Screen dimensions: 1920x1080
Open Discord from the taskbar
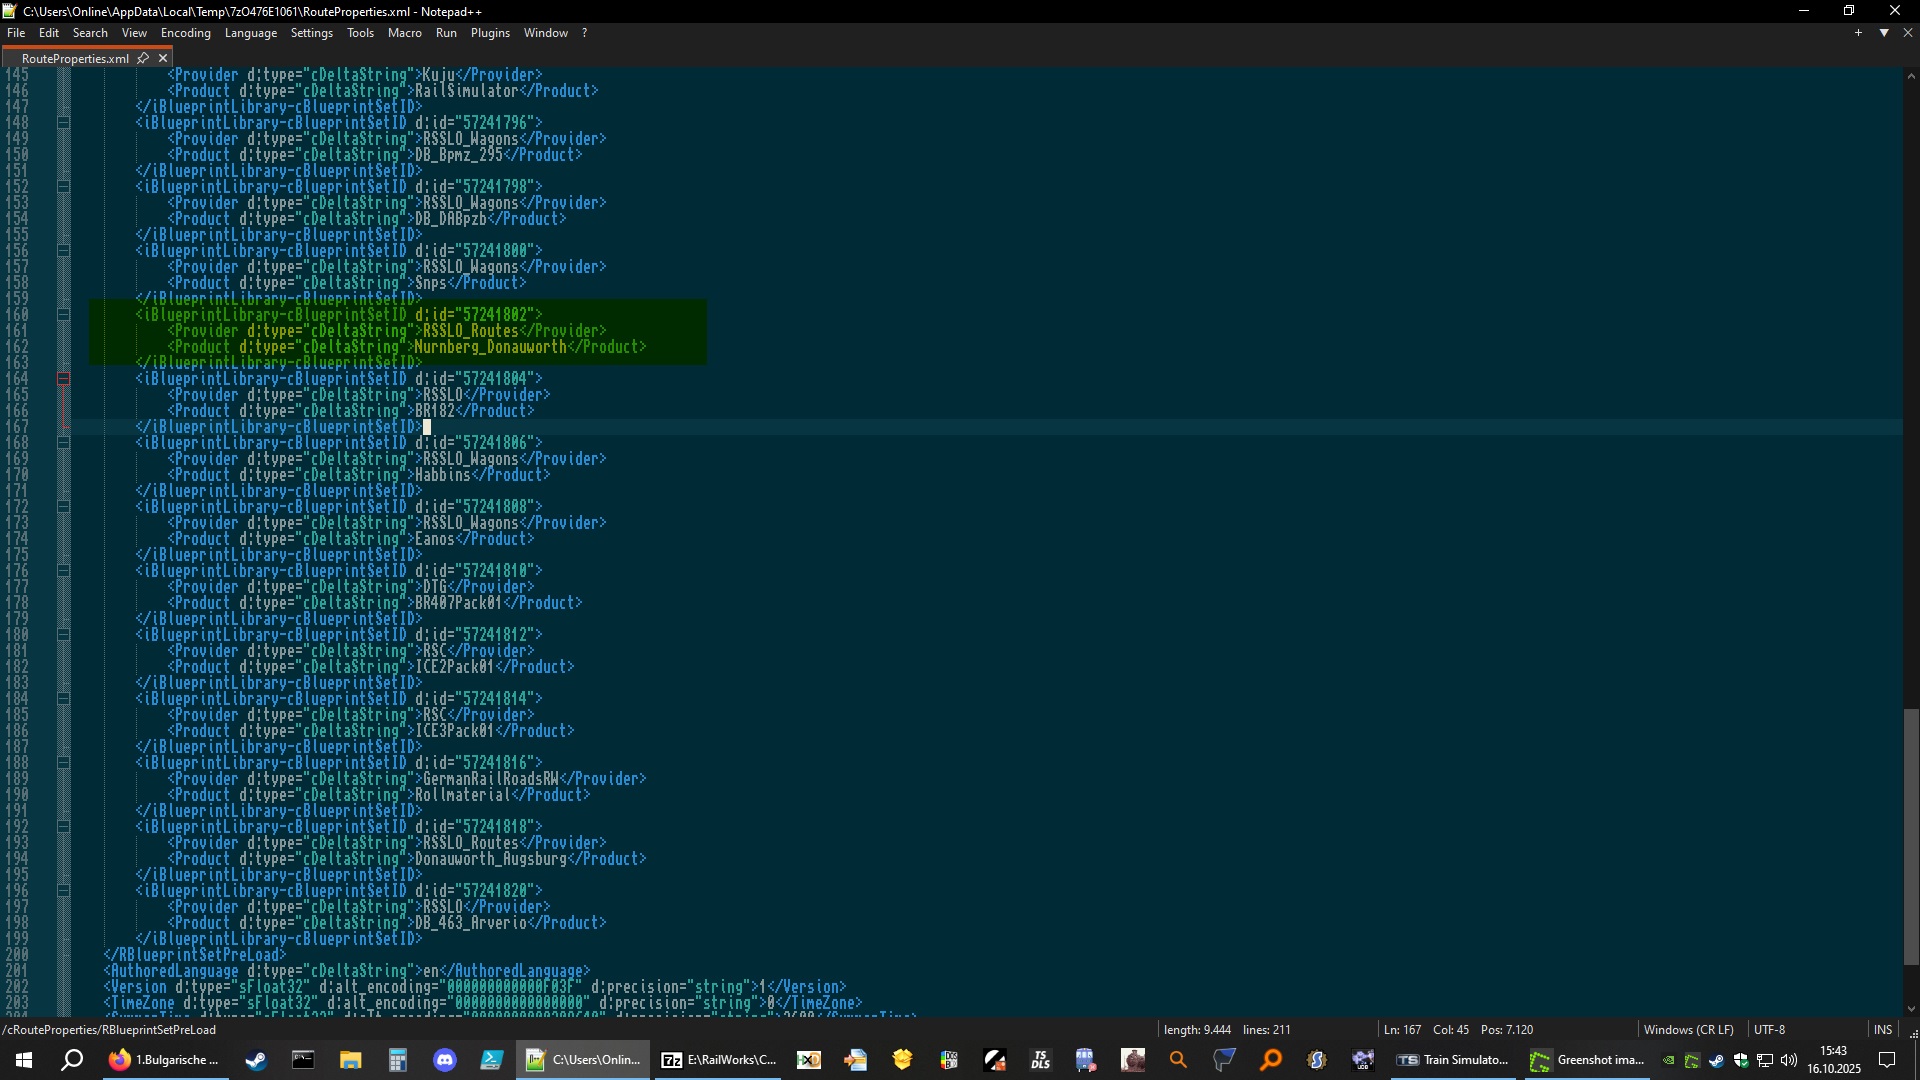(445, 1060)
